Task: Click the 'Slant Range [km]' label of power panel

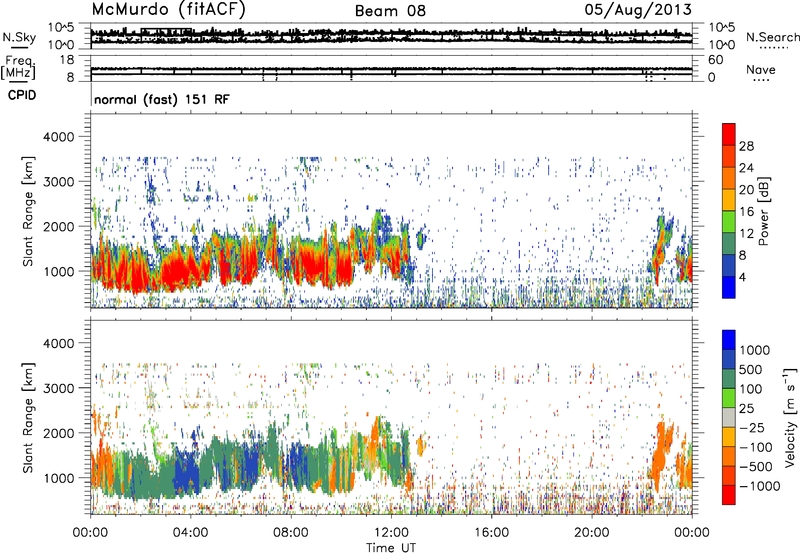Action: [29, 211]
